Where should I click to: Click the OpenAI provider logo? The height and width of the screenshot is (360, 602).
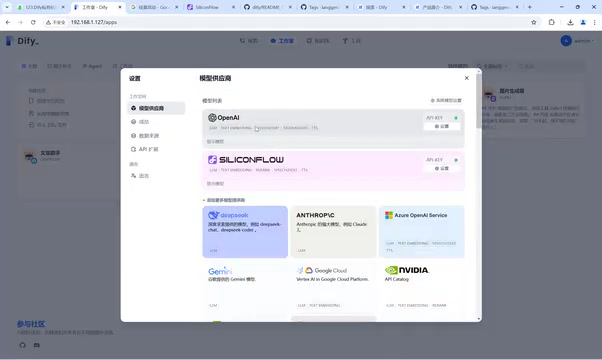[x=223, y=117]
